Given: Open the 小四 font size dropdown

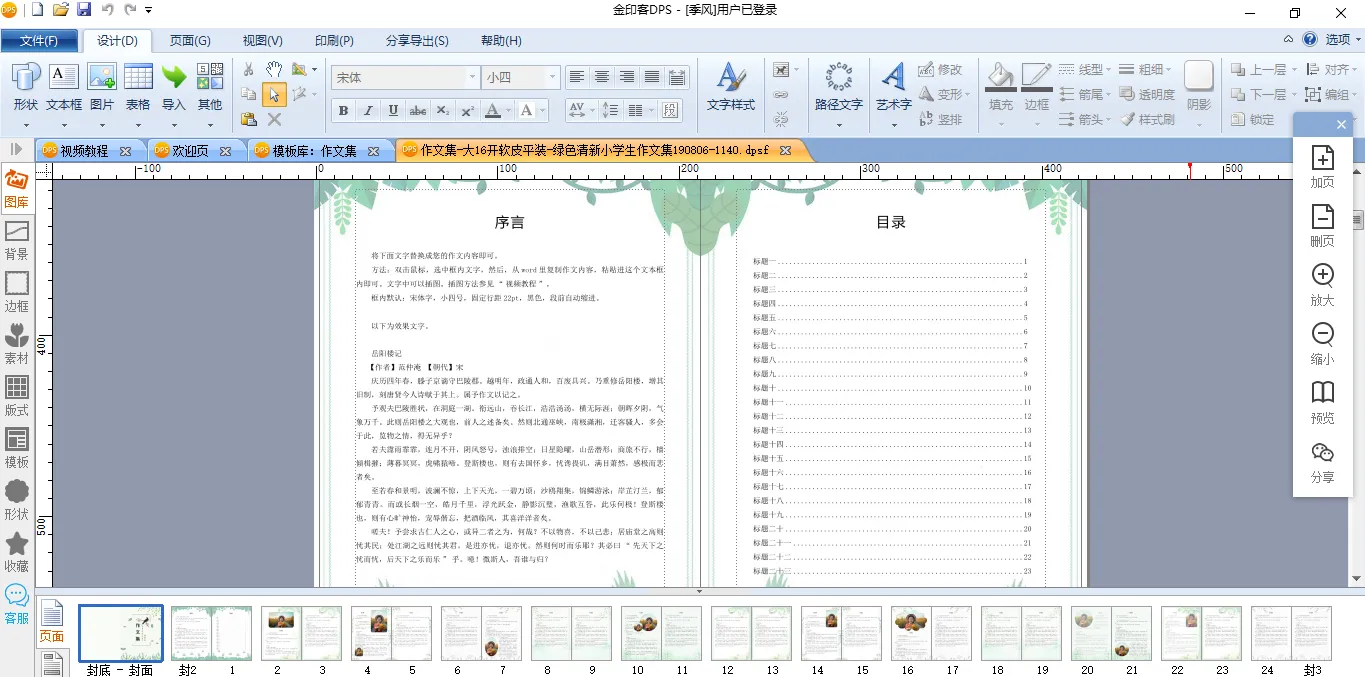Looking at the screenshot, I should (551, 77).
